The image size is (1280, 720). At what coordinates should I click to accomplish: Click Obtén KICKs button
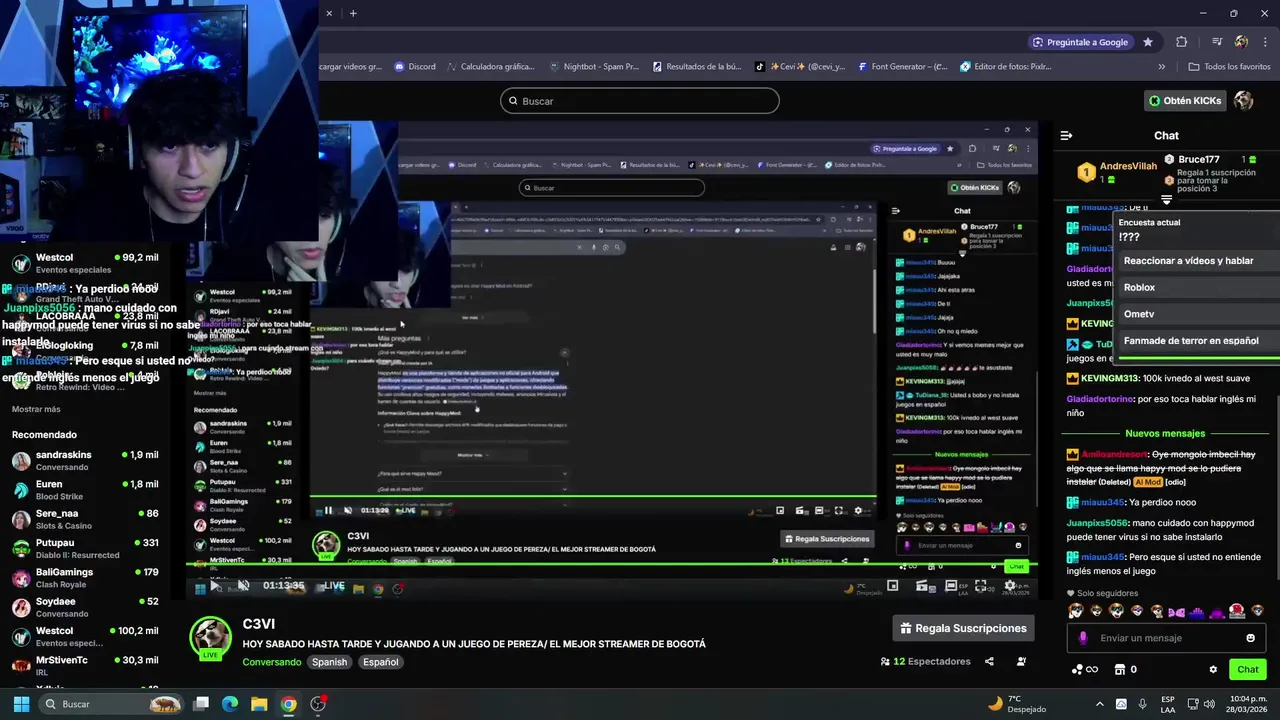click(x=1185, y=100)
